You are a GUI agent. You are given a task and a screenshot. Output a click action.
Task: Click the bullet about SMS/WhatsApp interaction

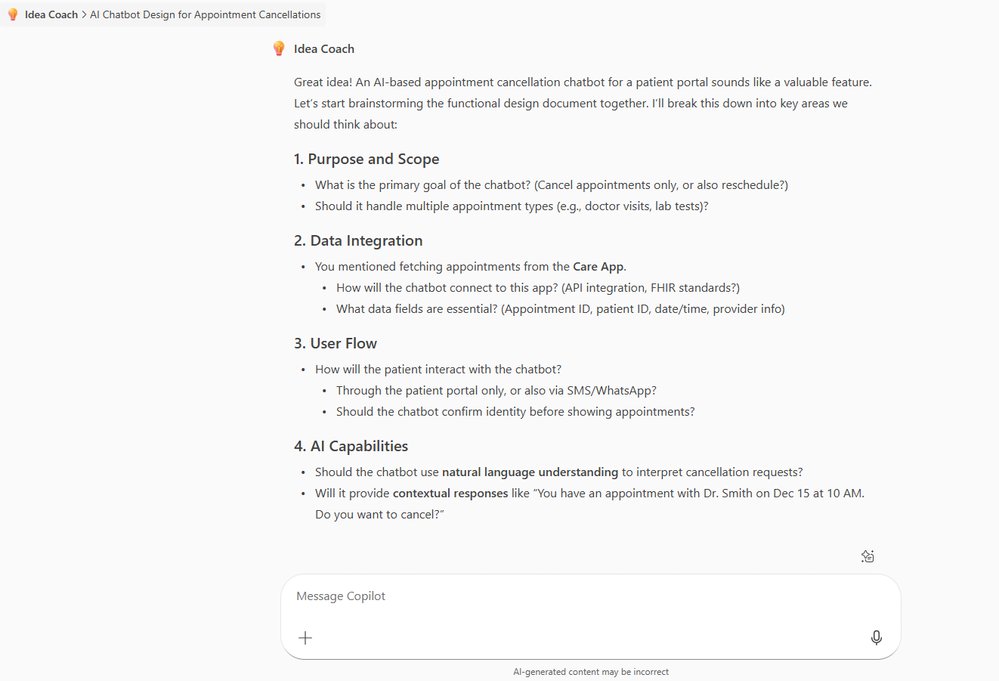pyautogui.click(x=496, y=390)
